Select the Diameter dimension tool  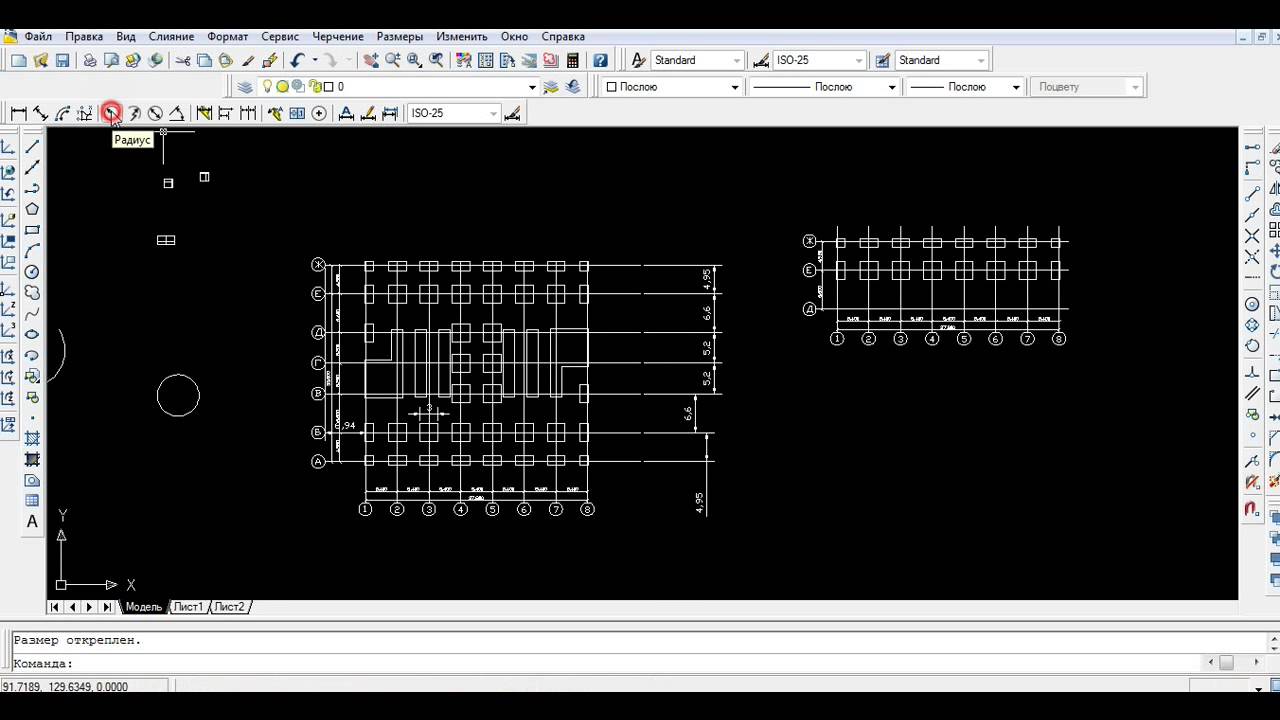point(155,113)
